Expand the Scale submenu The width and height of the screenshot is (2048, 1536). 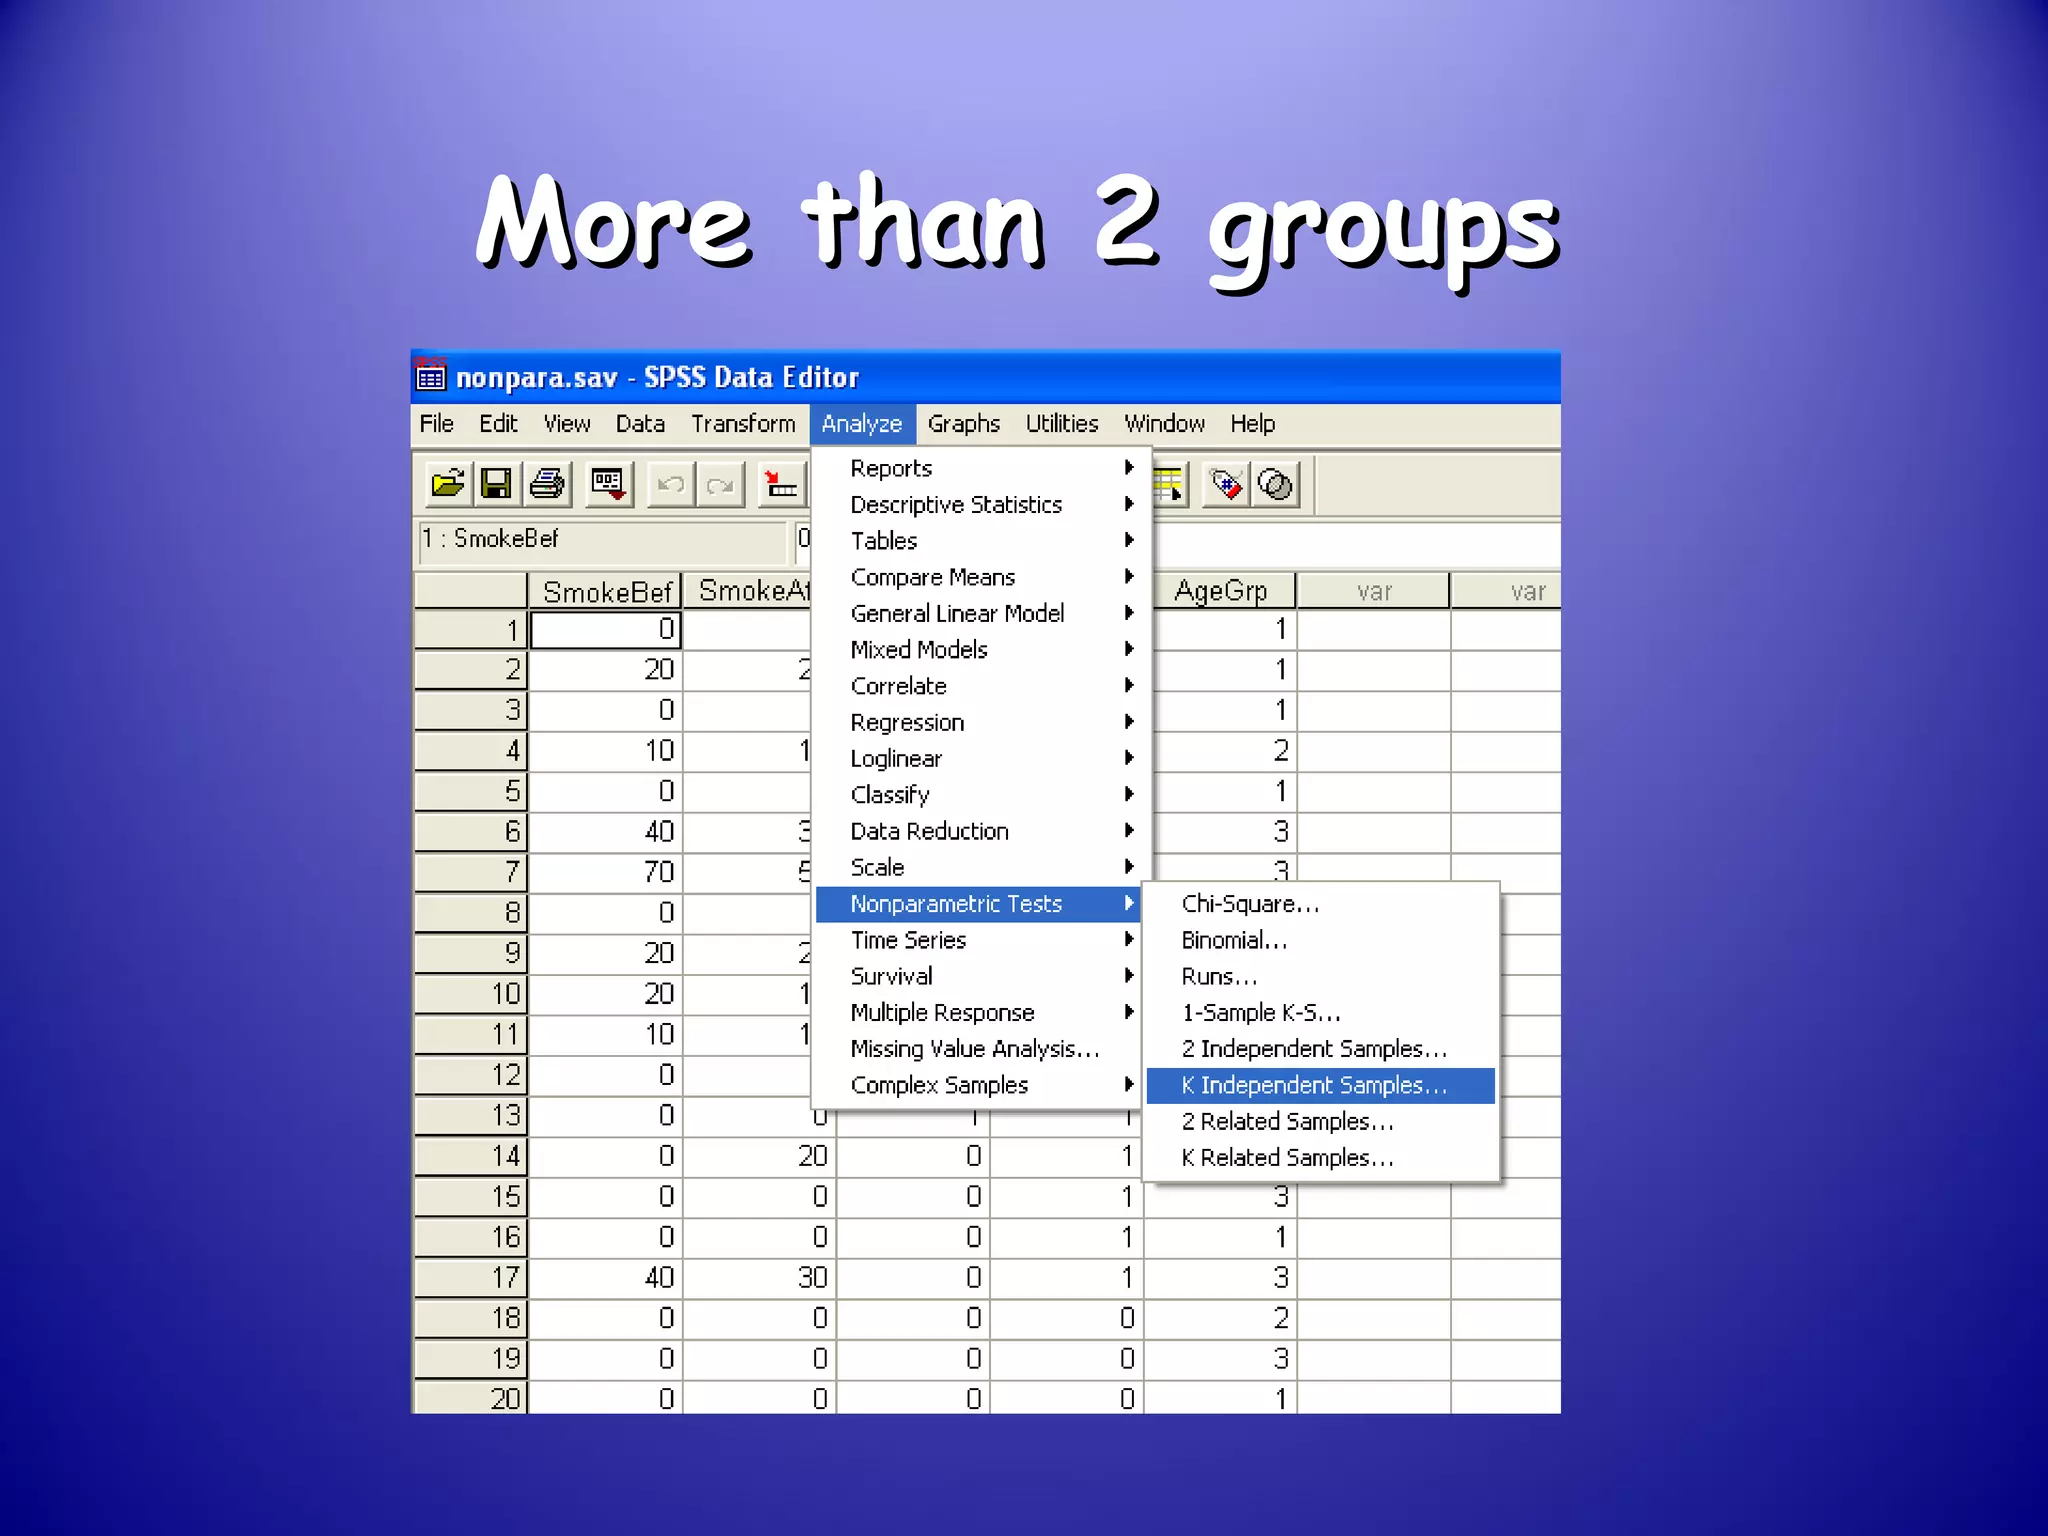[x=981, y=867]
